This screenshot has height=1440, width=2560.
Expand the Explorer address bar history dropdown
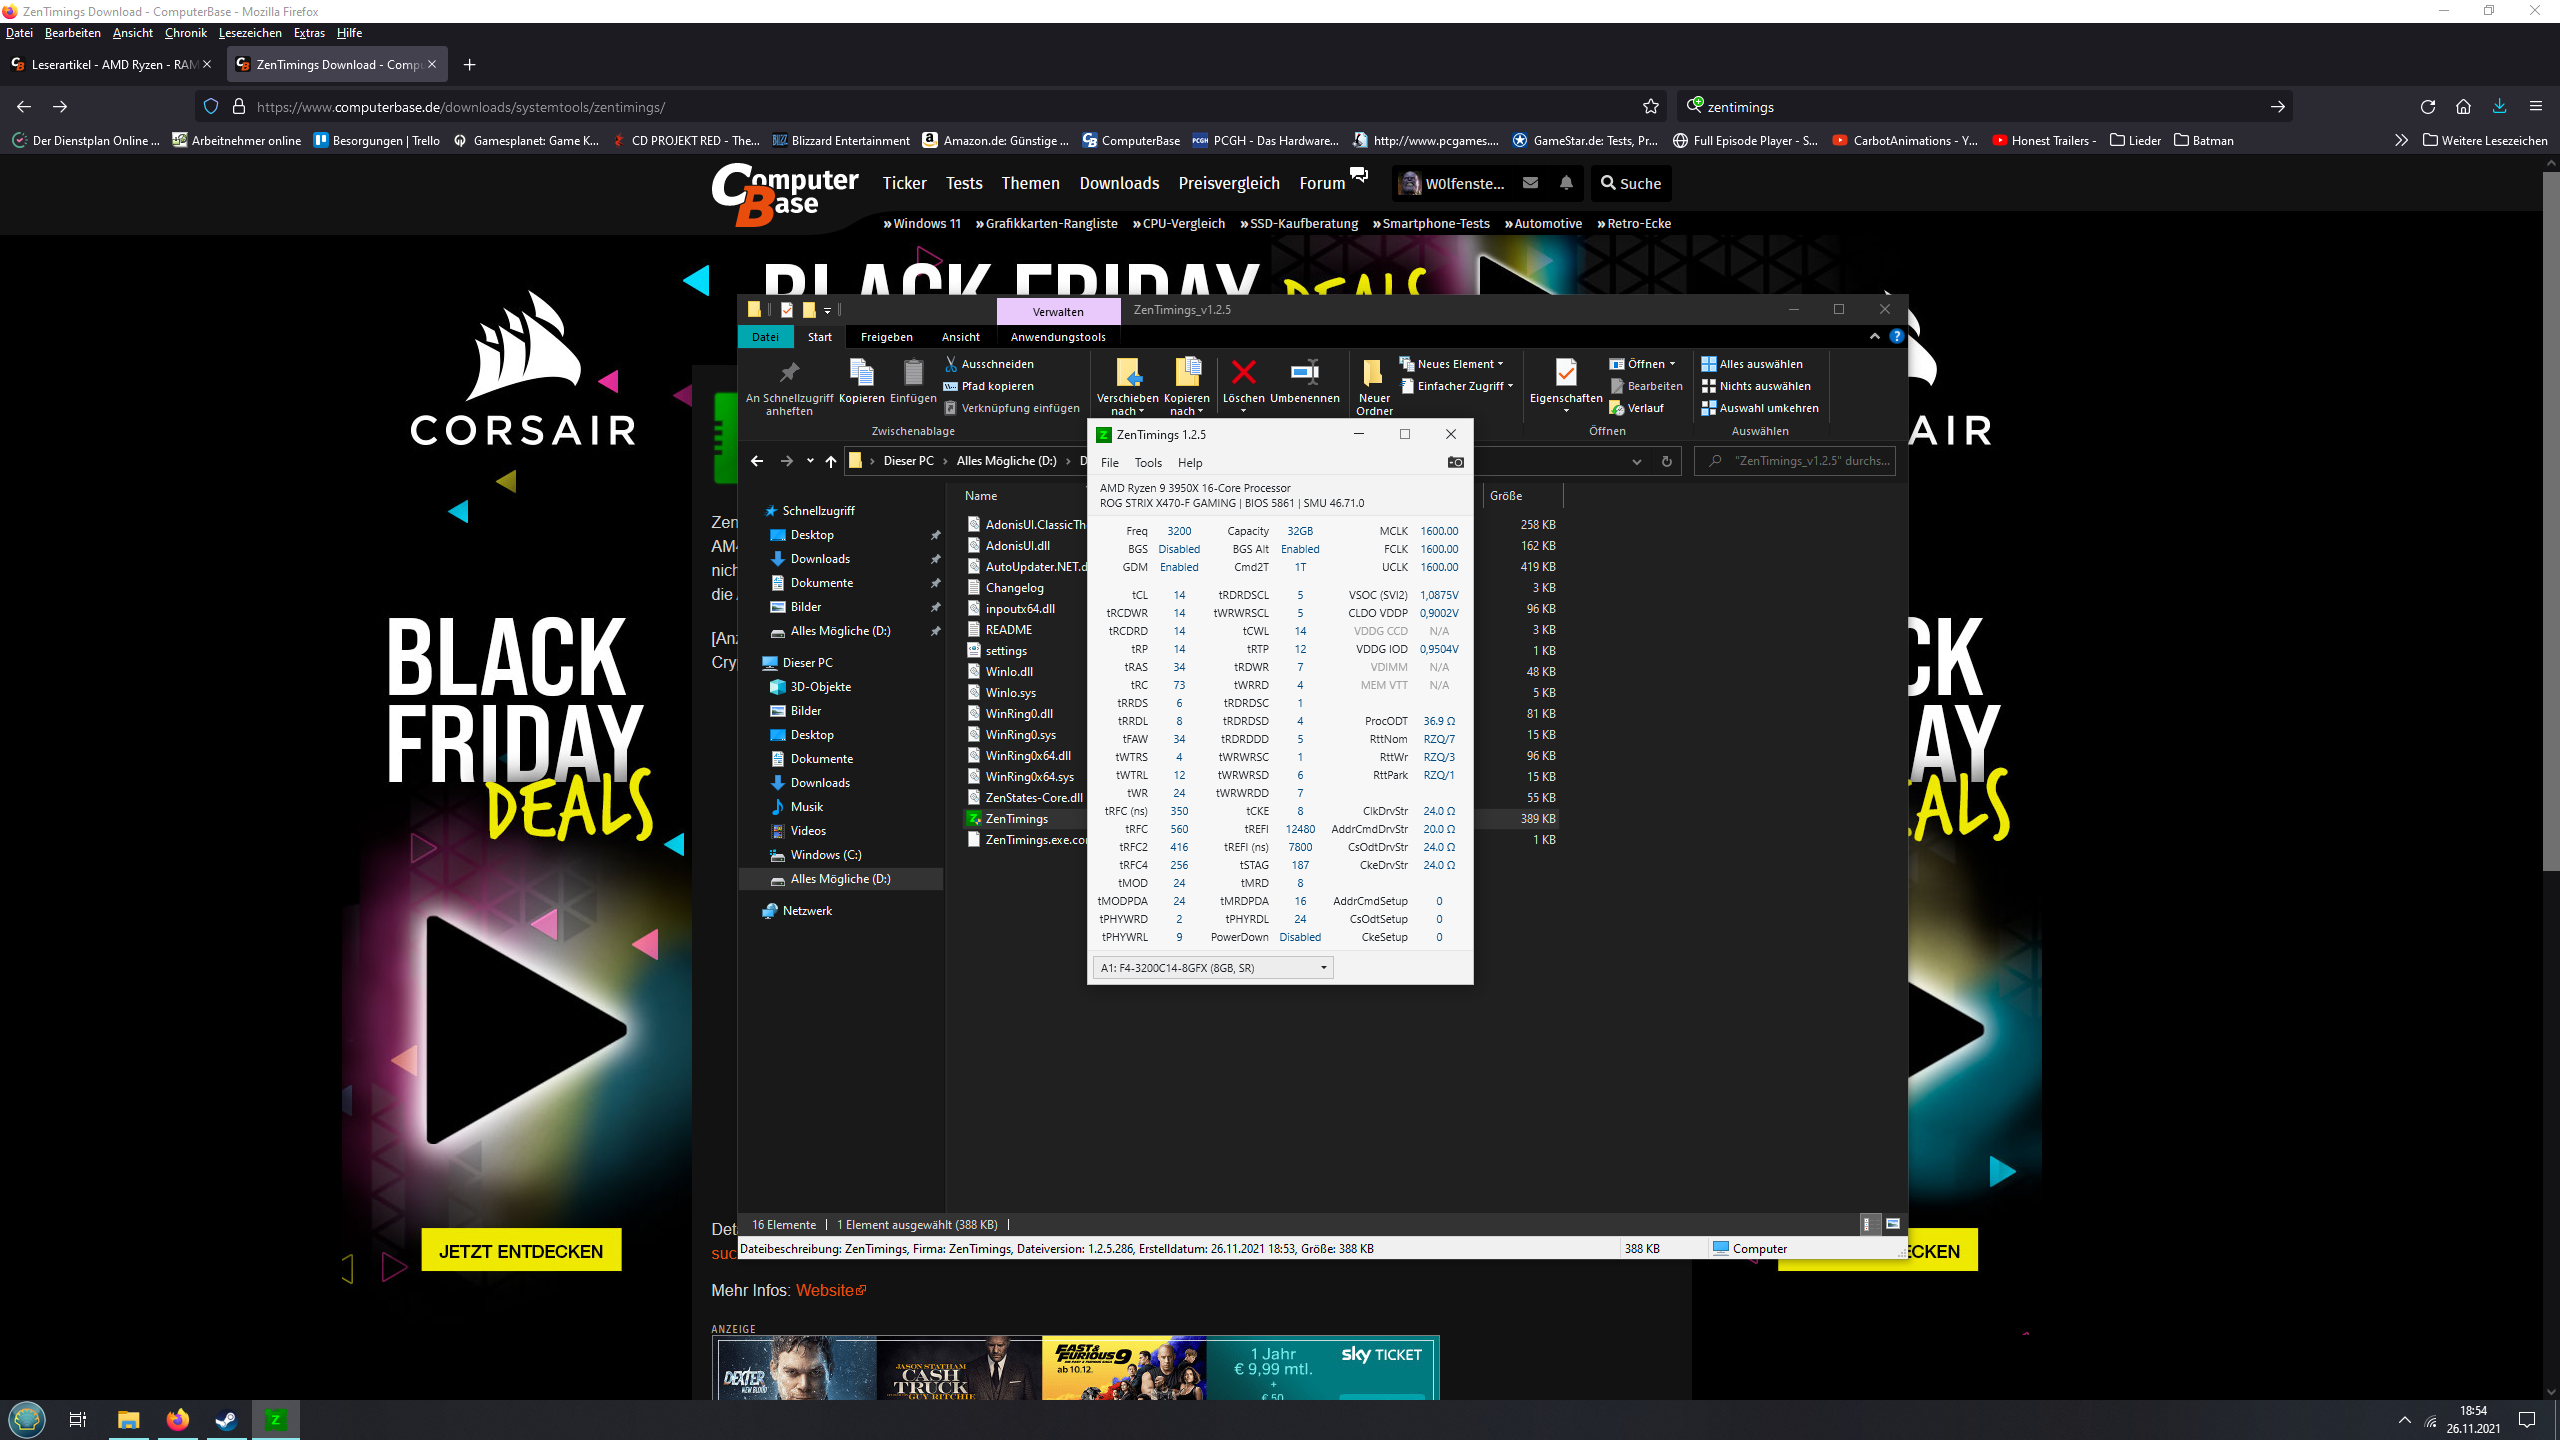(1636, 461)
